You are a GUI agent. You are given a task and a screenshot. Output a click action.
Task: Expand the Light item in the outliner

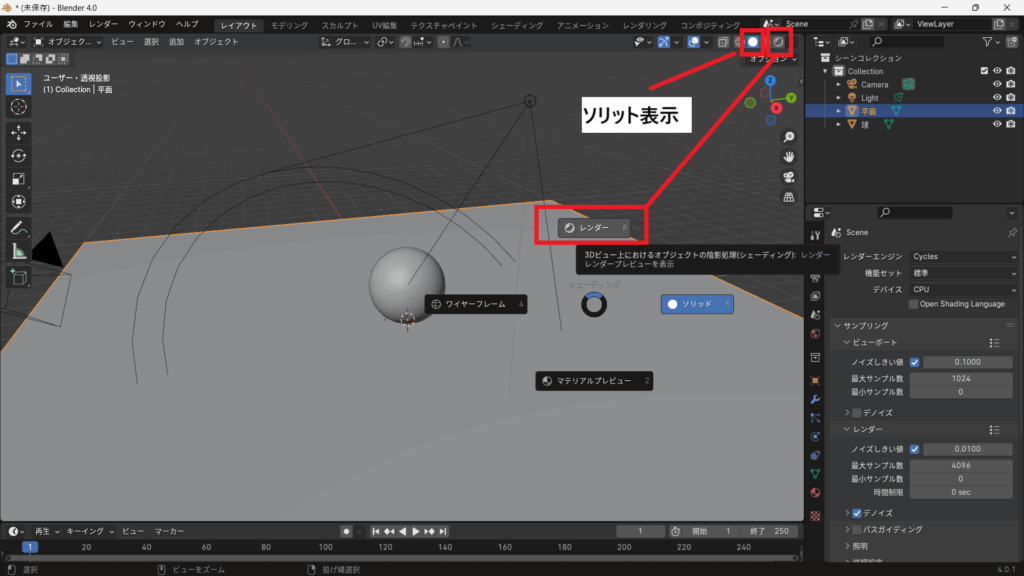tap(838, 98)
